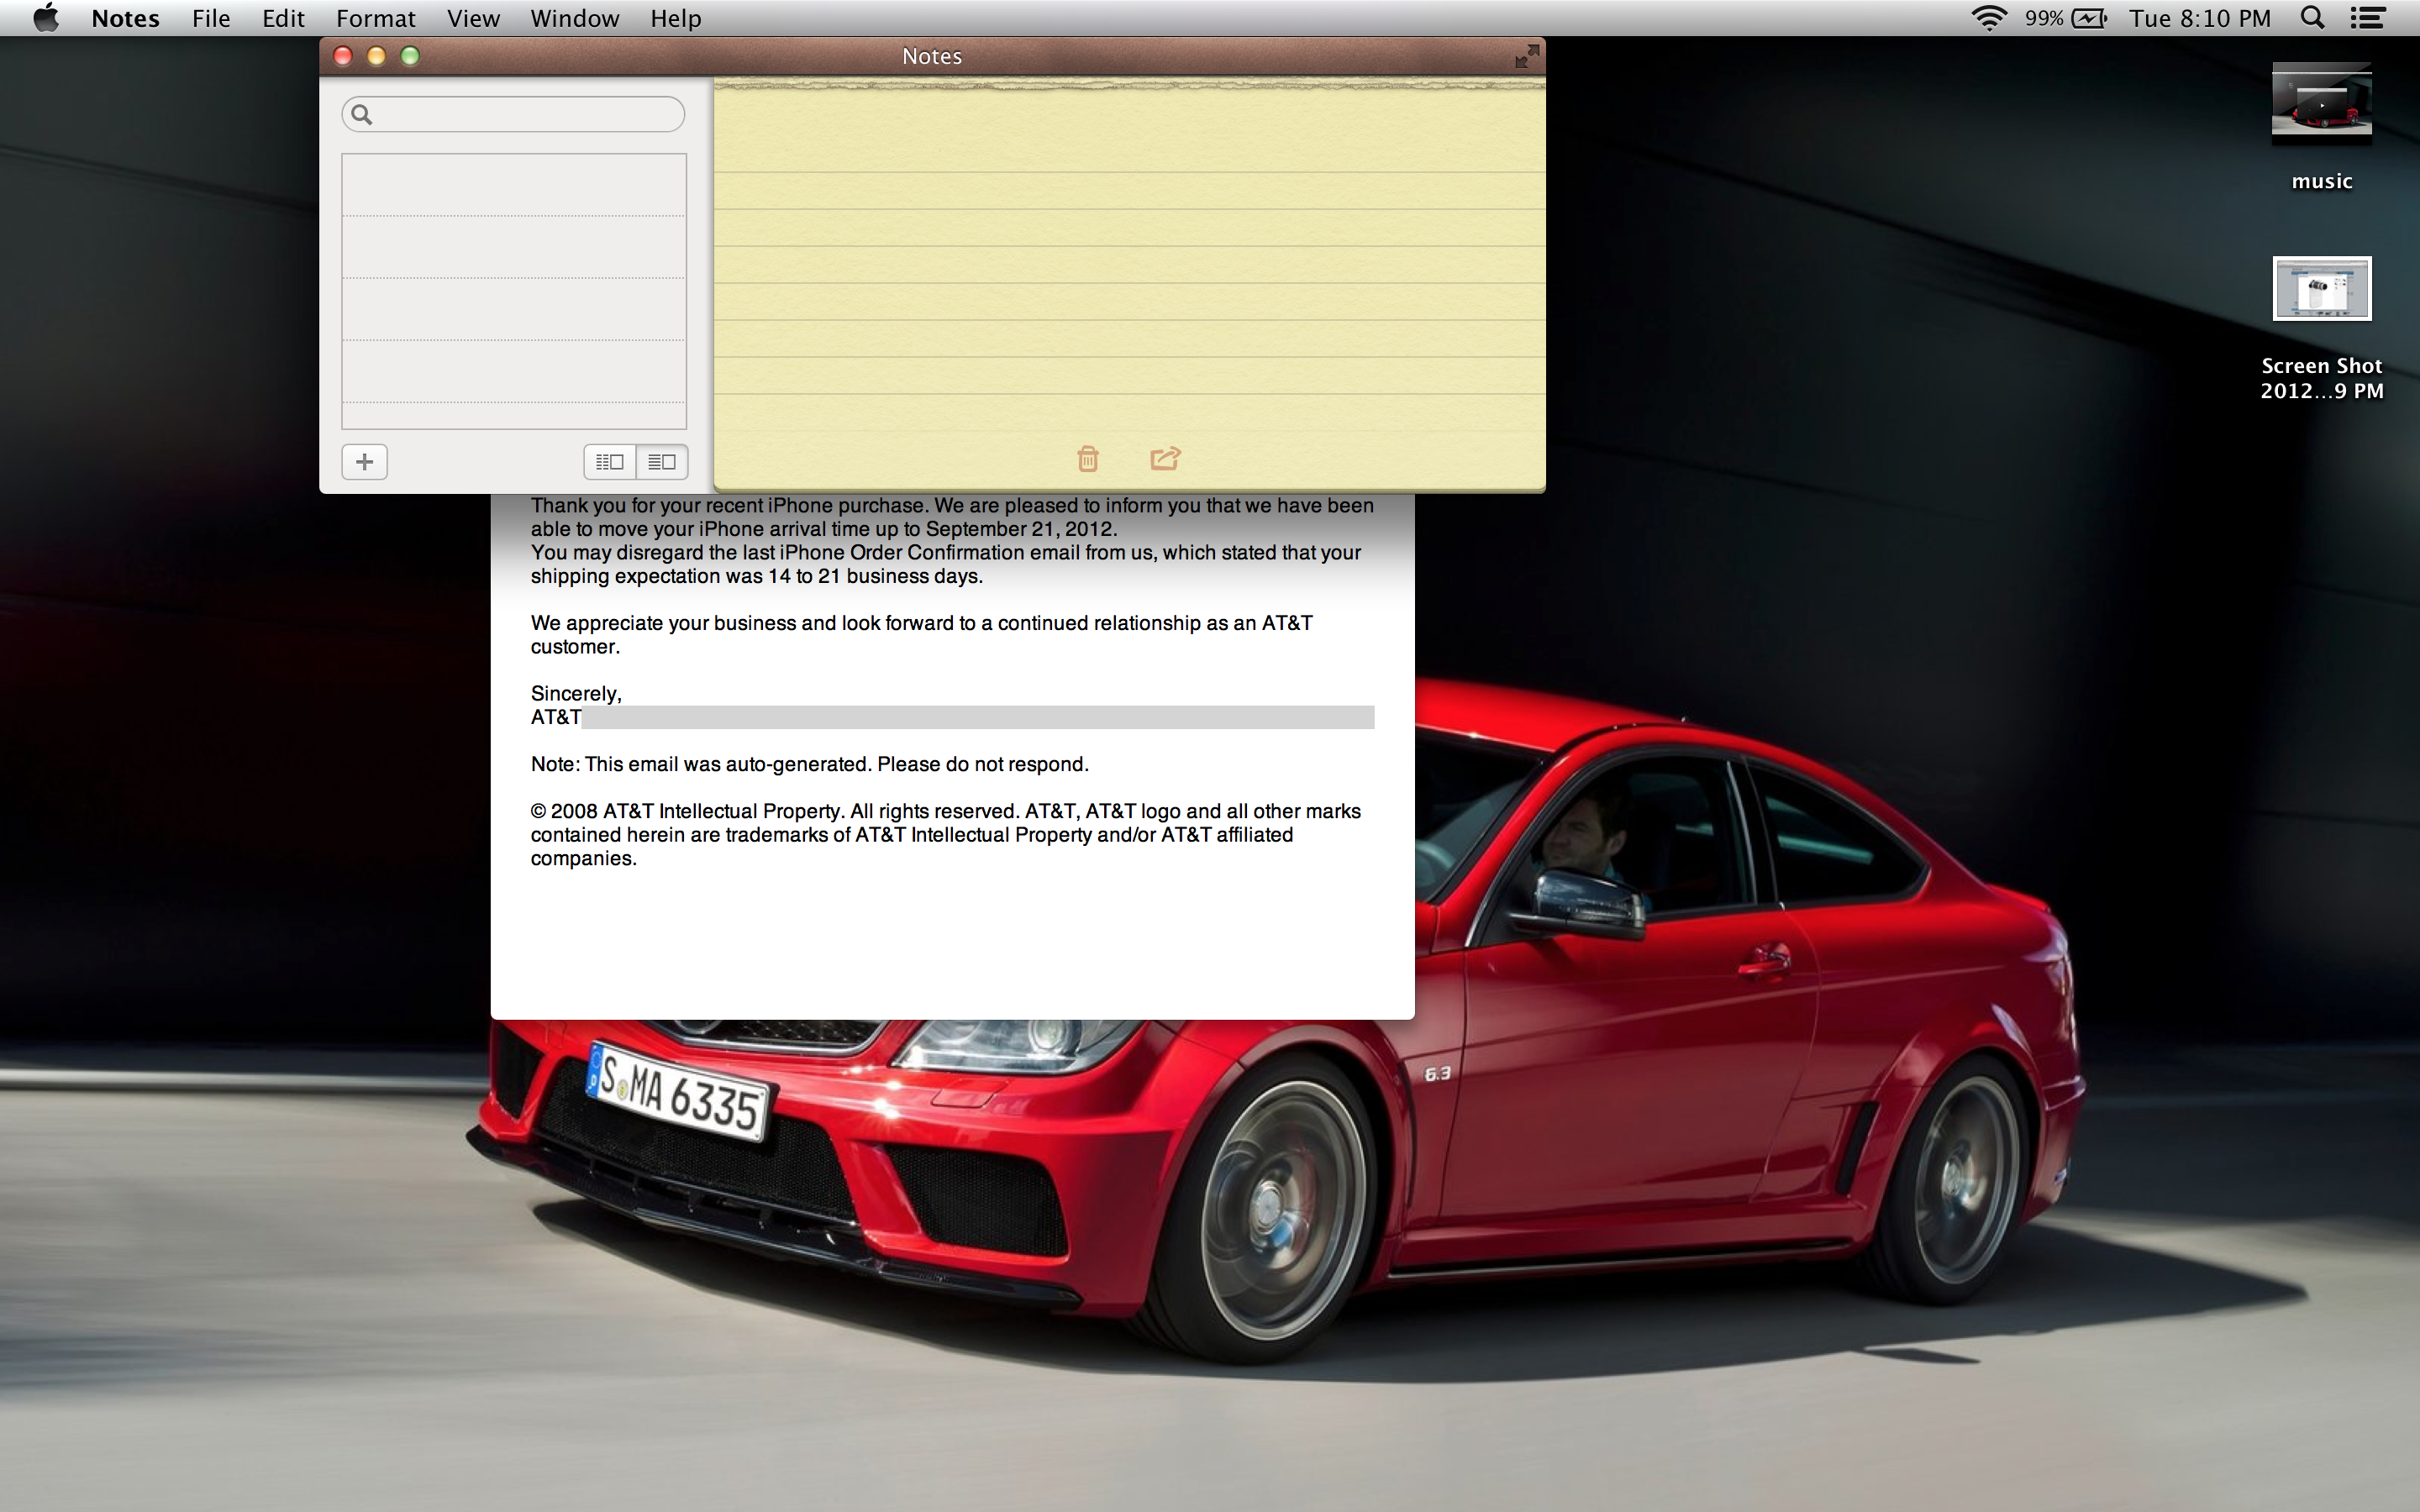The image size is (2420, 1512).
Task: Click 'Sincerely,' in the email window
Action: click(576, 694)
